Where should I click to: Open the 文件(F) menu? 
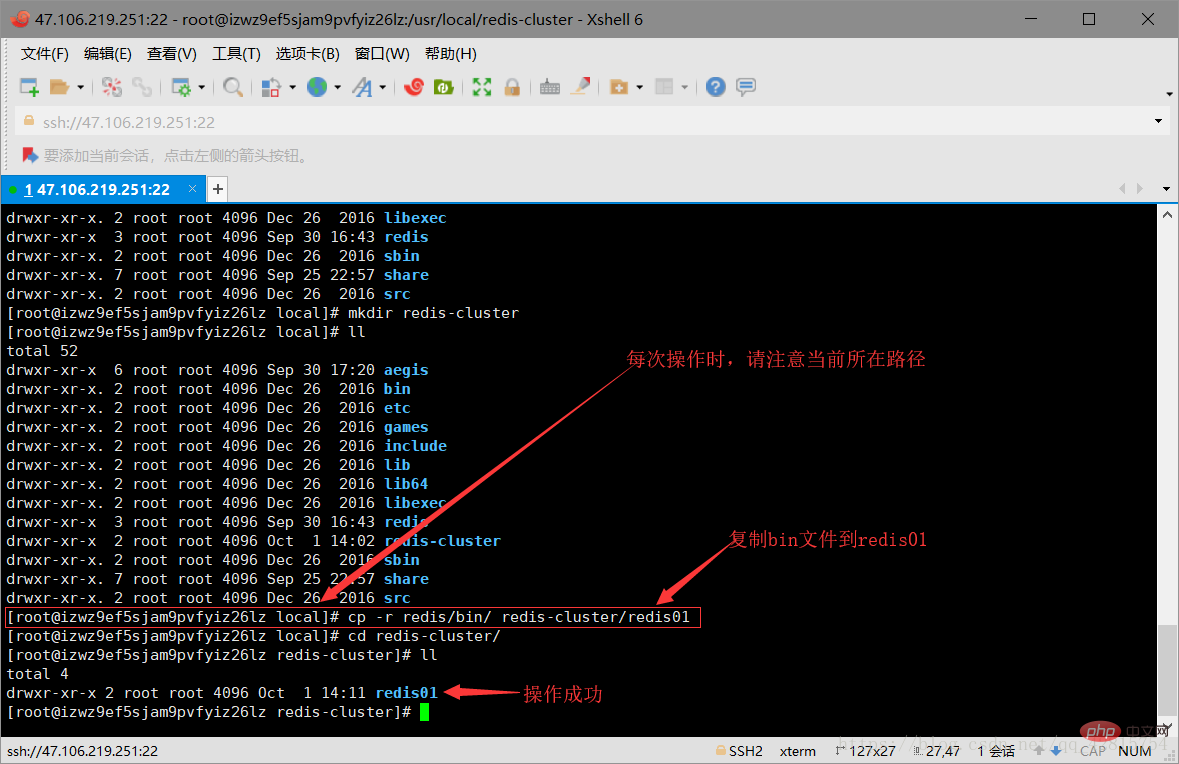(x=44, y=53)
